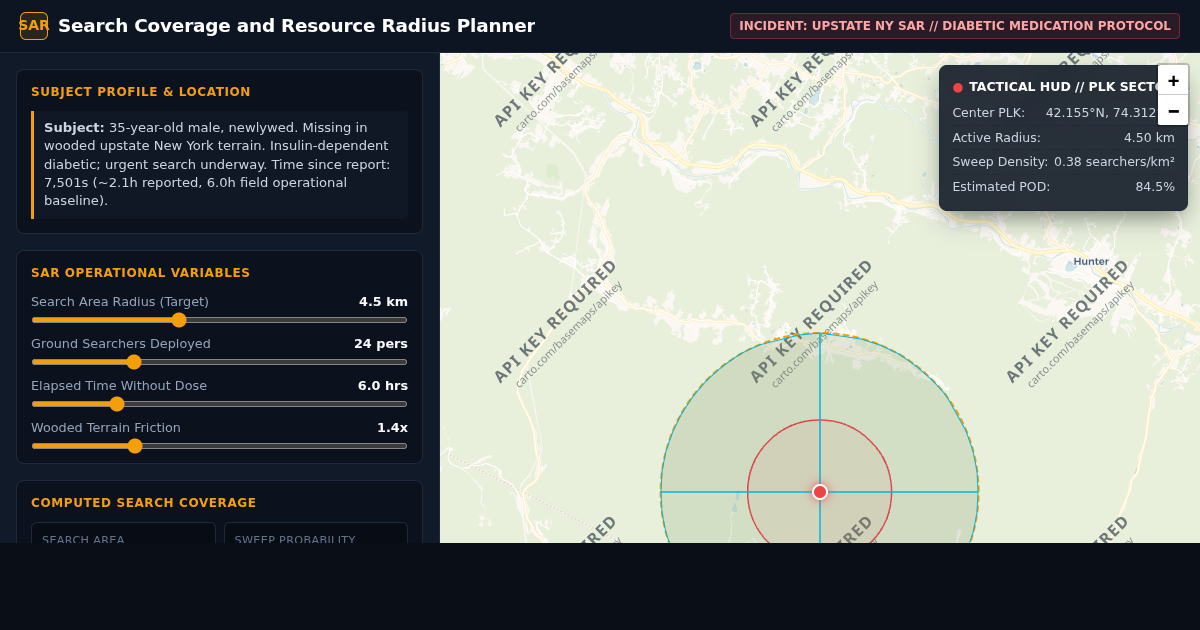Click the red PLK center marker

tap(820, 492)
